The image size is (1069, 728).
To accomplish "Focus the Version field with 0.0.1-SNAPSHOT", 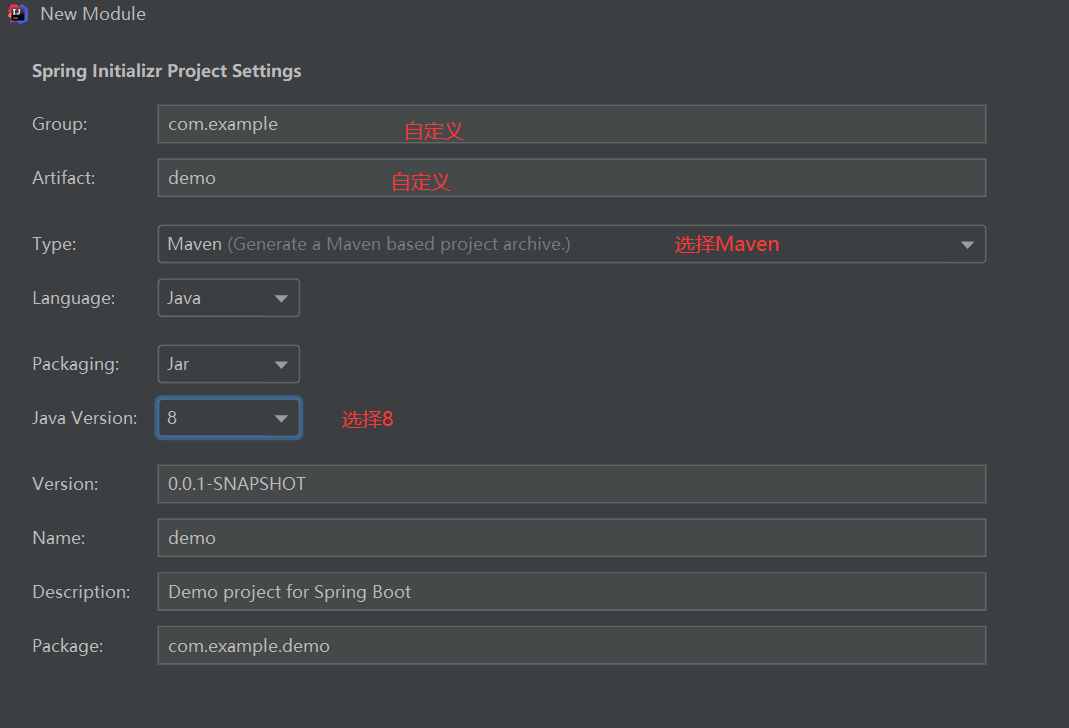I will (571, 484).
